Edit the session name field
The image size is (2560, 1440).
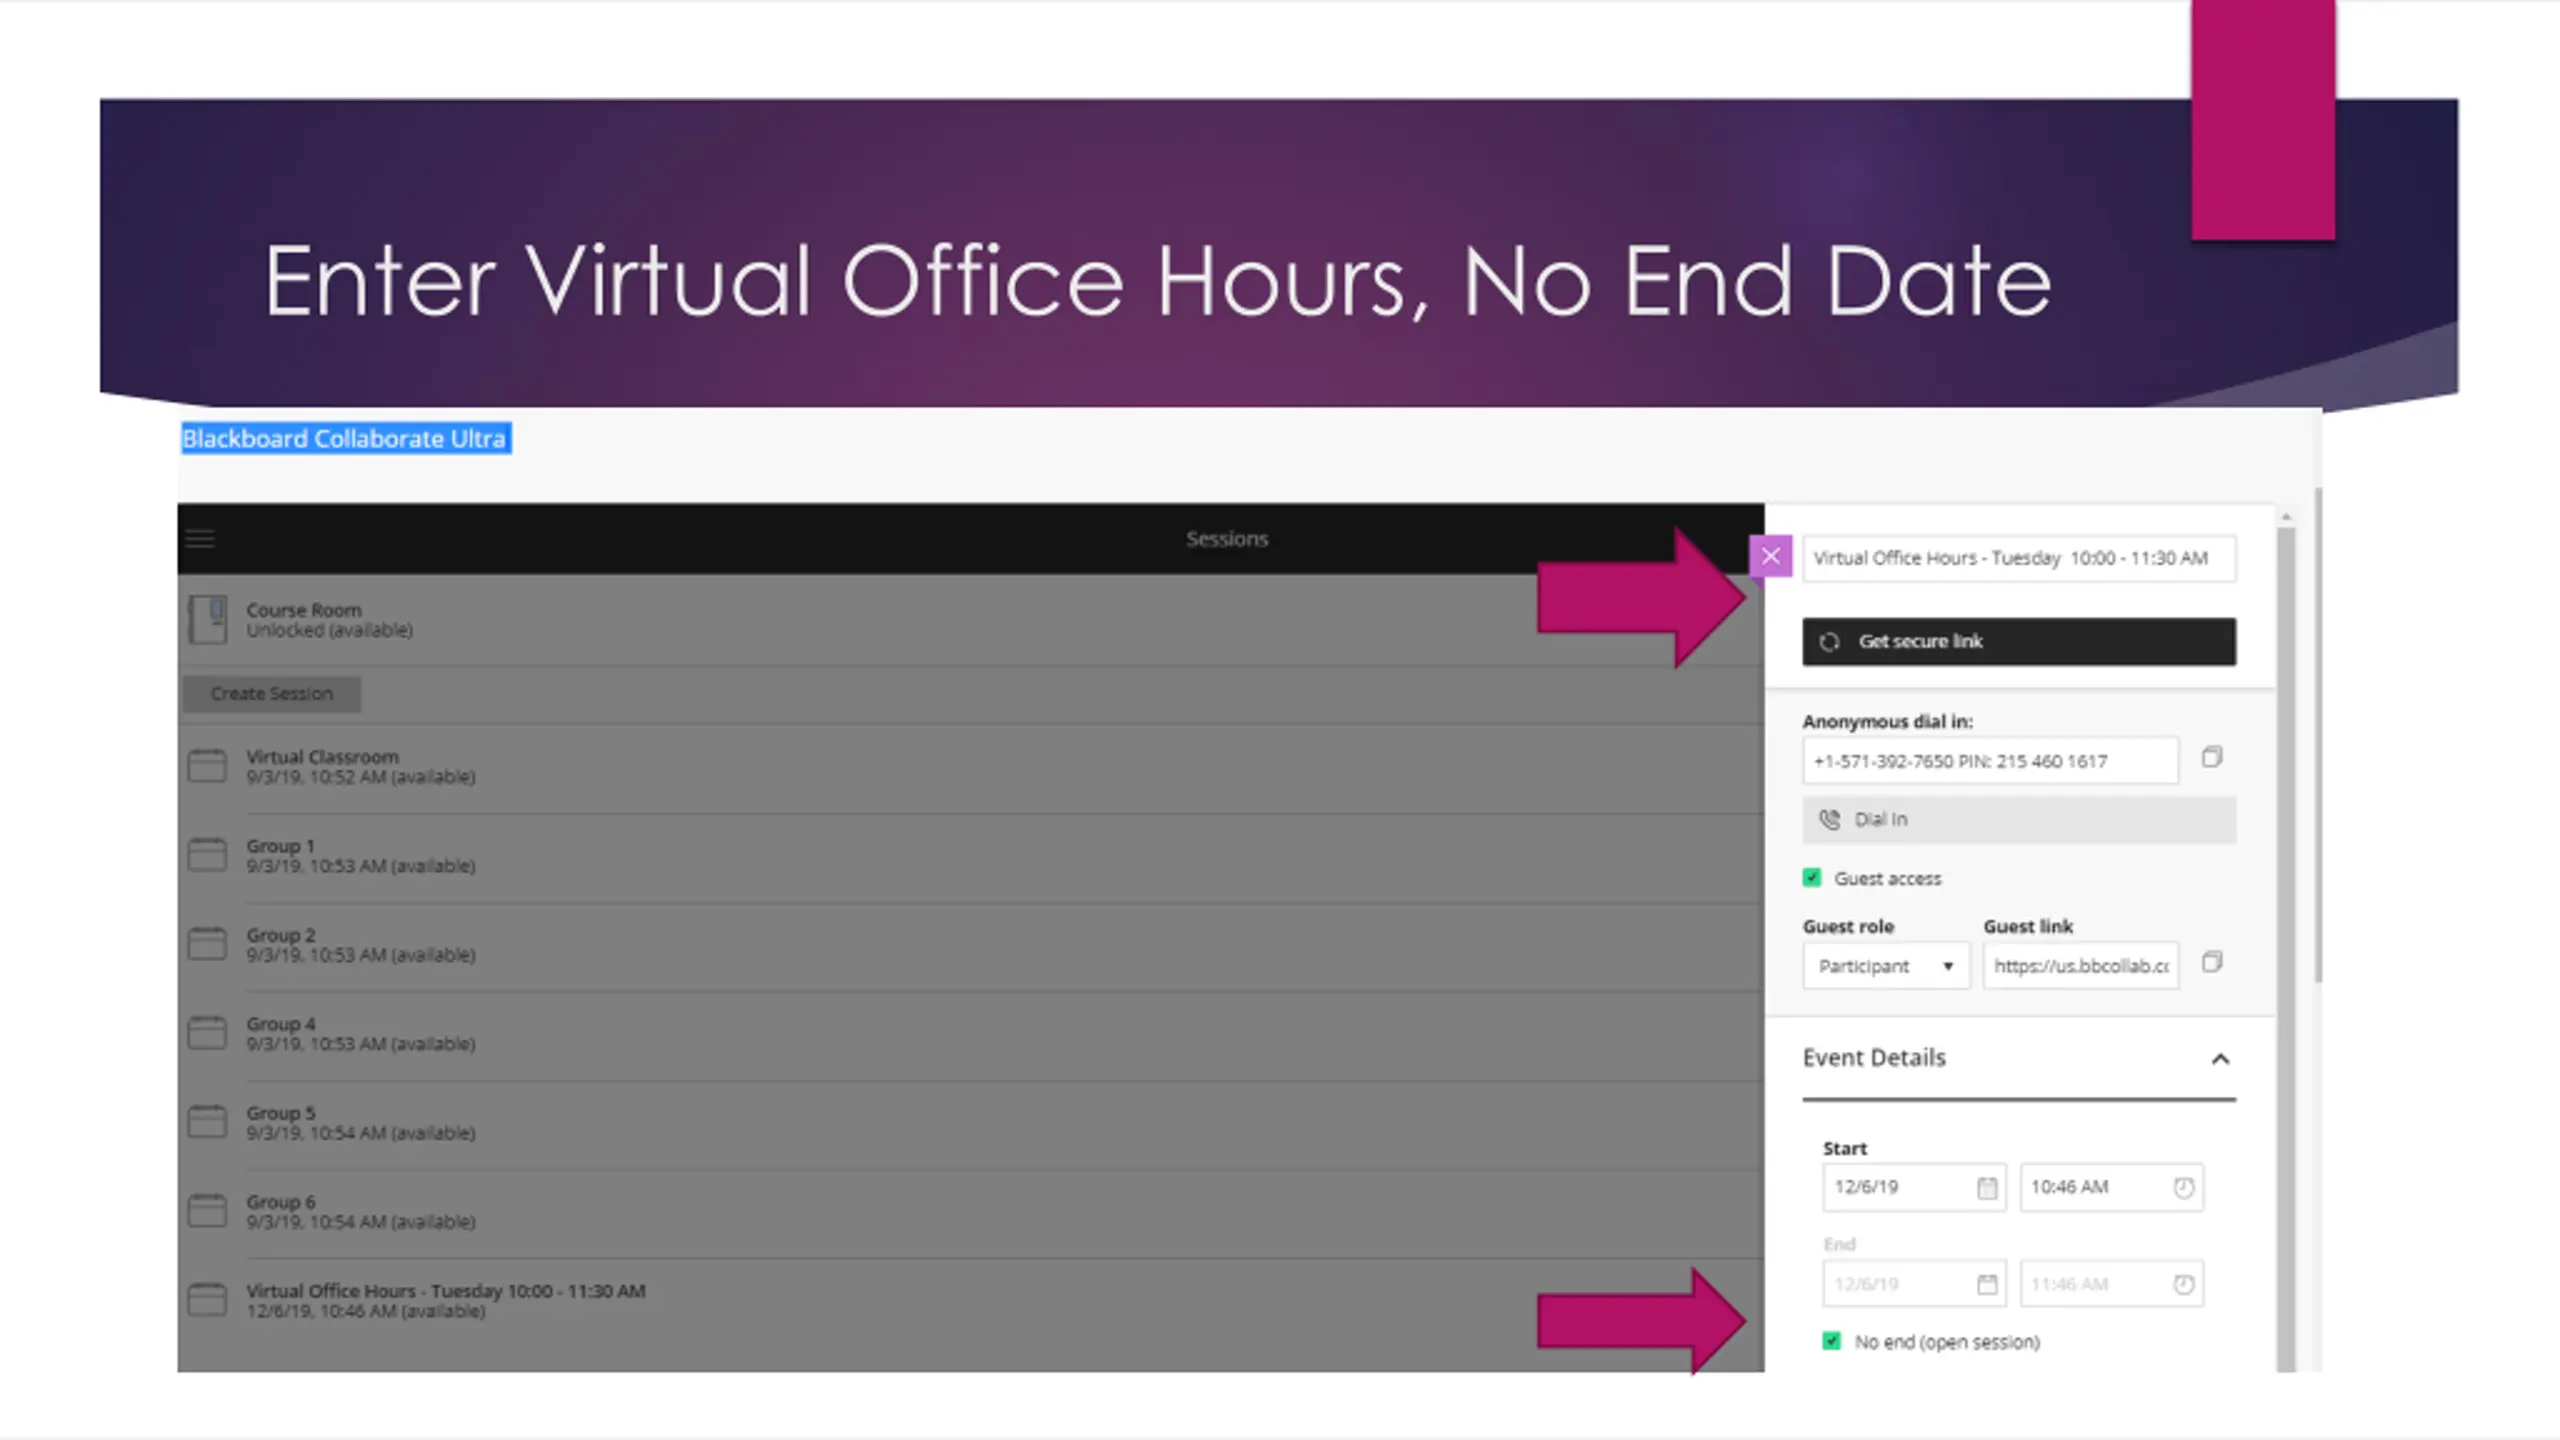click(2019, 558)
